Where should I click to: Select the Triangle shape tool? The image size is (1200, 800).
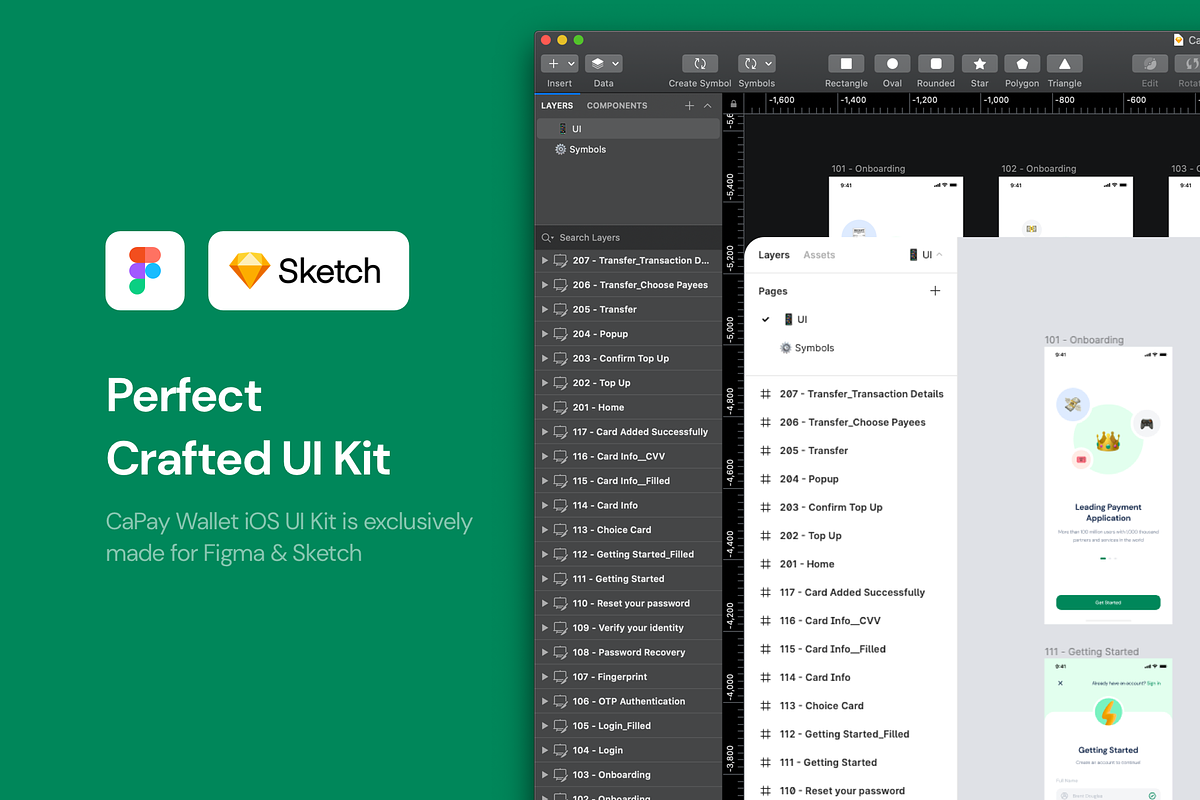pyautogui.click(x=1065, y=63)
